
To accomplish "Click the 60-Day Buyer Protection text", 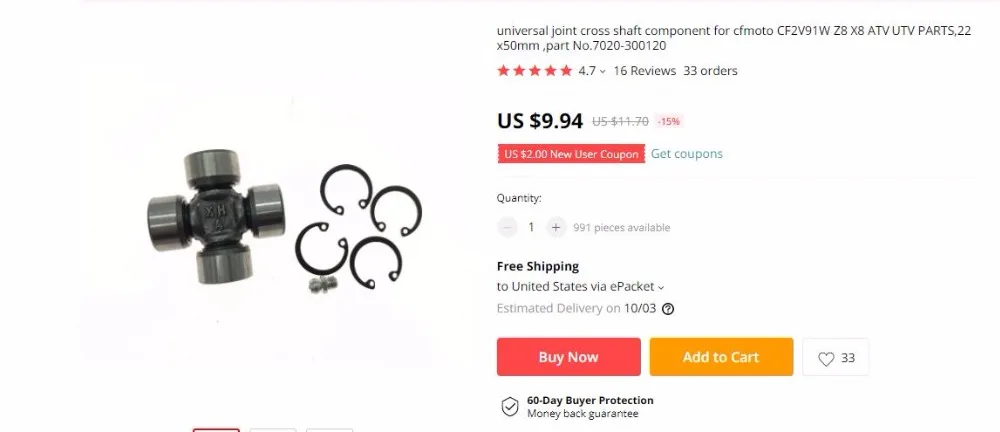I will tap(590, 401).
